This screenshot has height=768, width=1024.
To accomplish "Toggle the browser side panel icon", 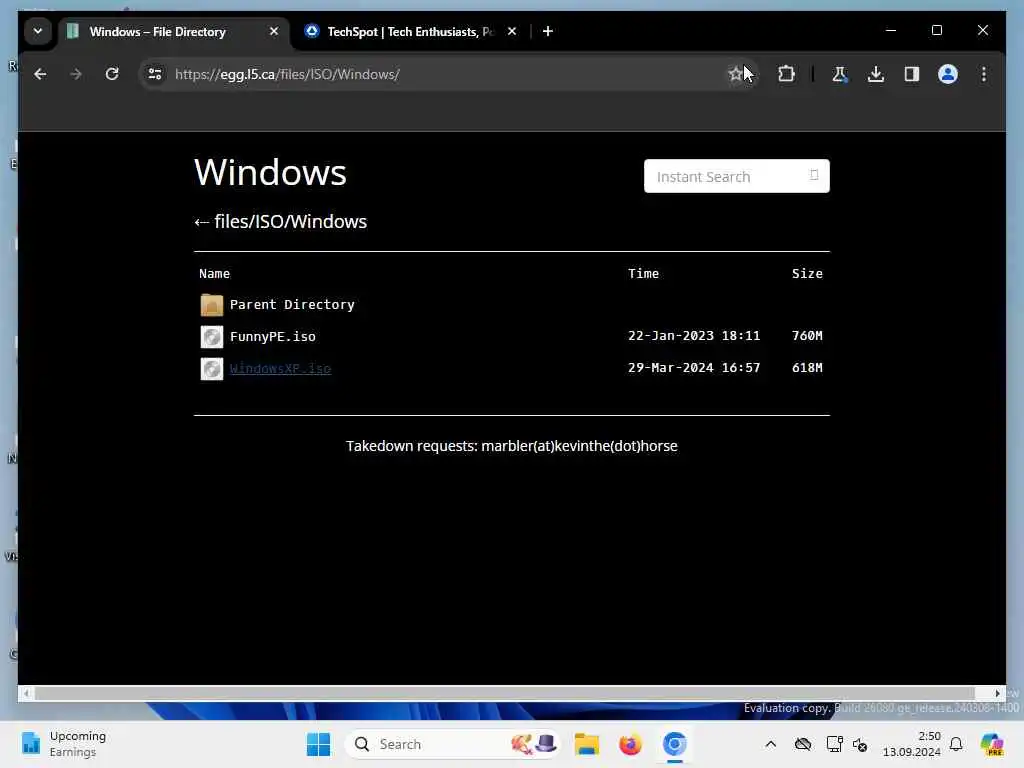I will click(912, 74).
